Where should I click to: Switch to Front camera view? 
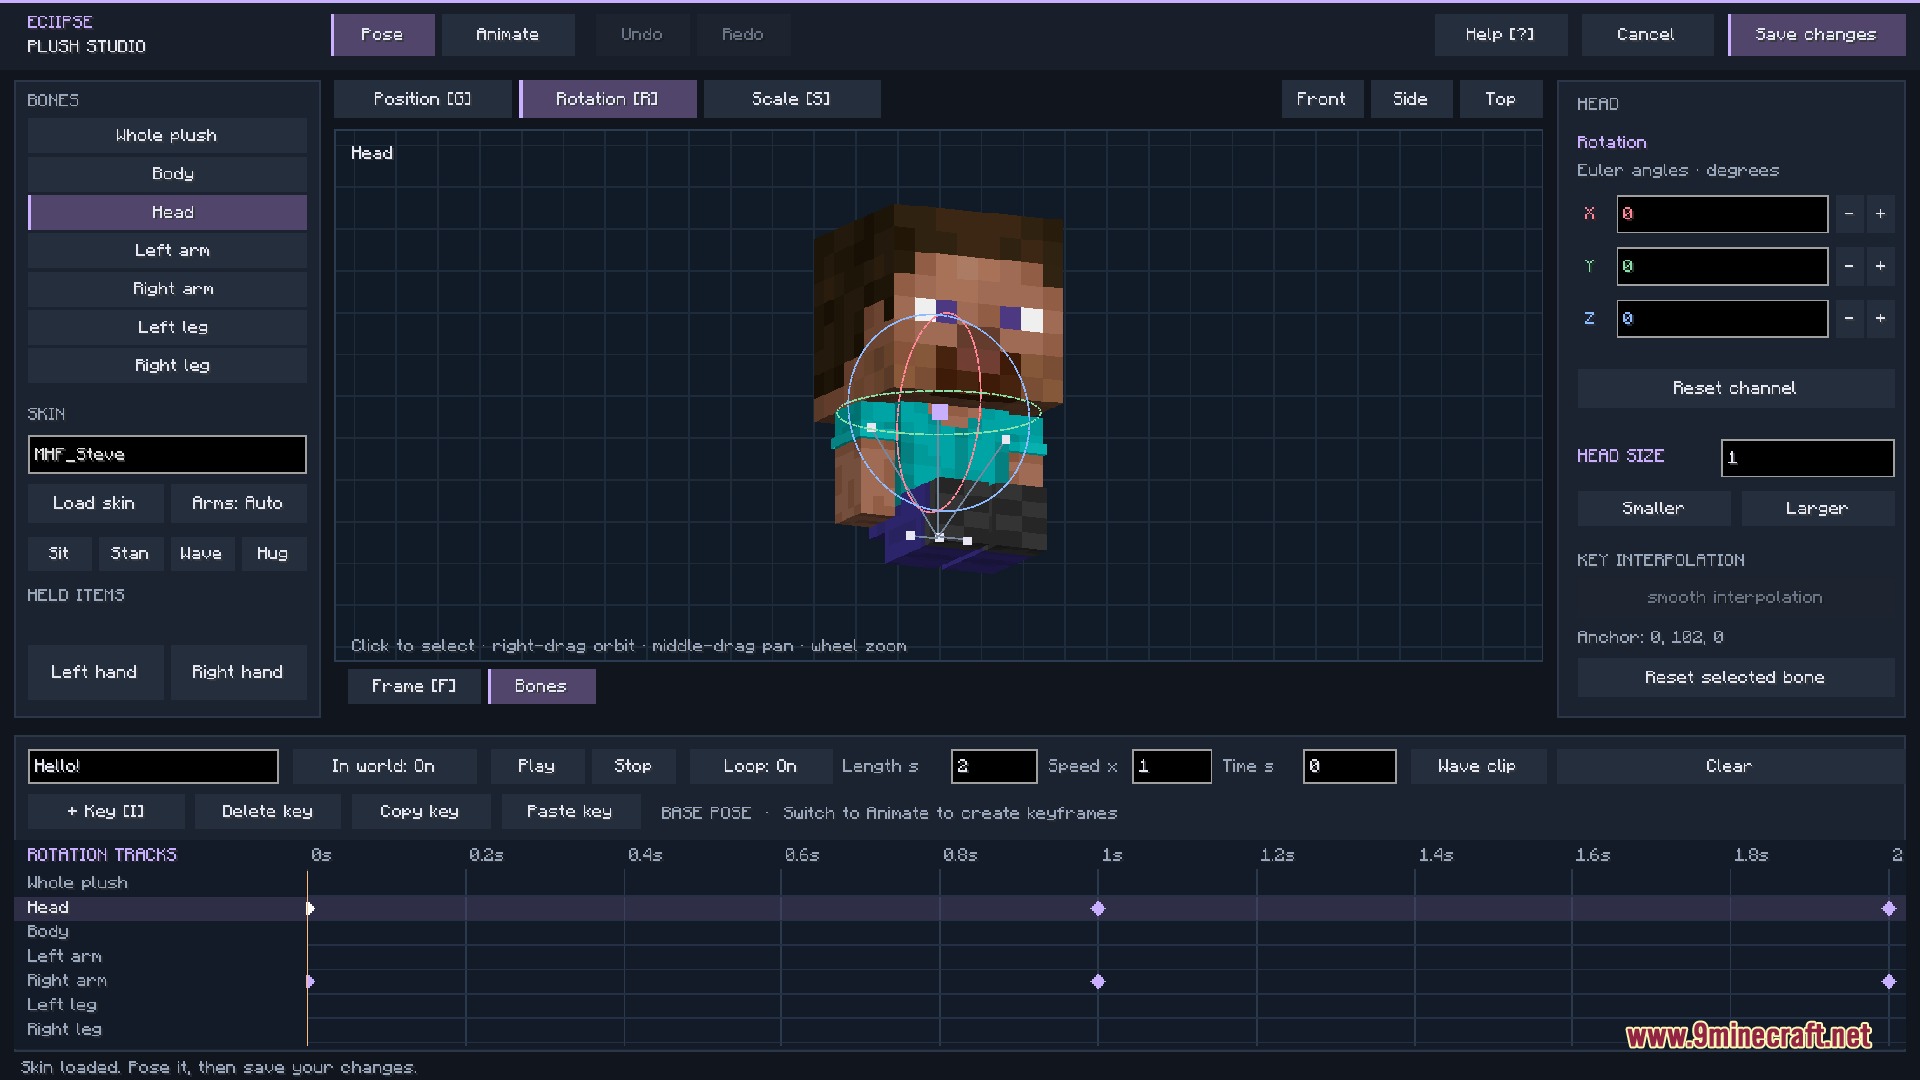pos(1322,99)
